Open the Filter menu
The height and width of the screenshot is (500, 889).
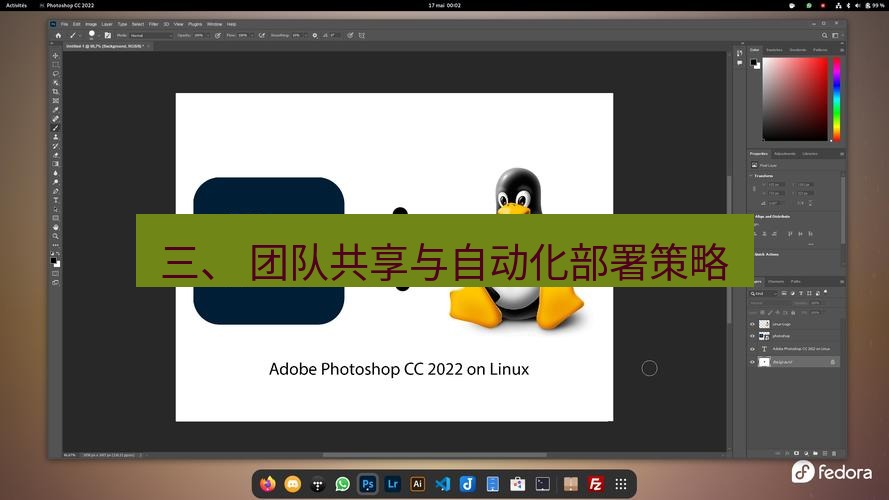(x=153, y=24)
